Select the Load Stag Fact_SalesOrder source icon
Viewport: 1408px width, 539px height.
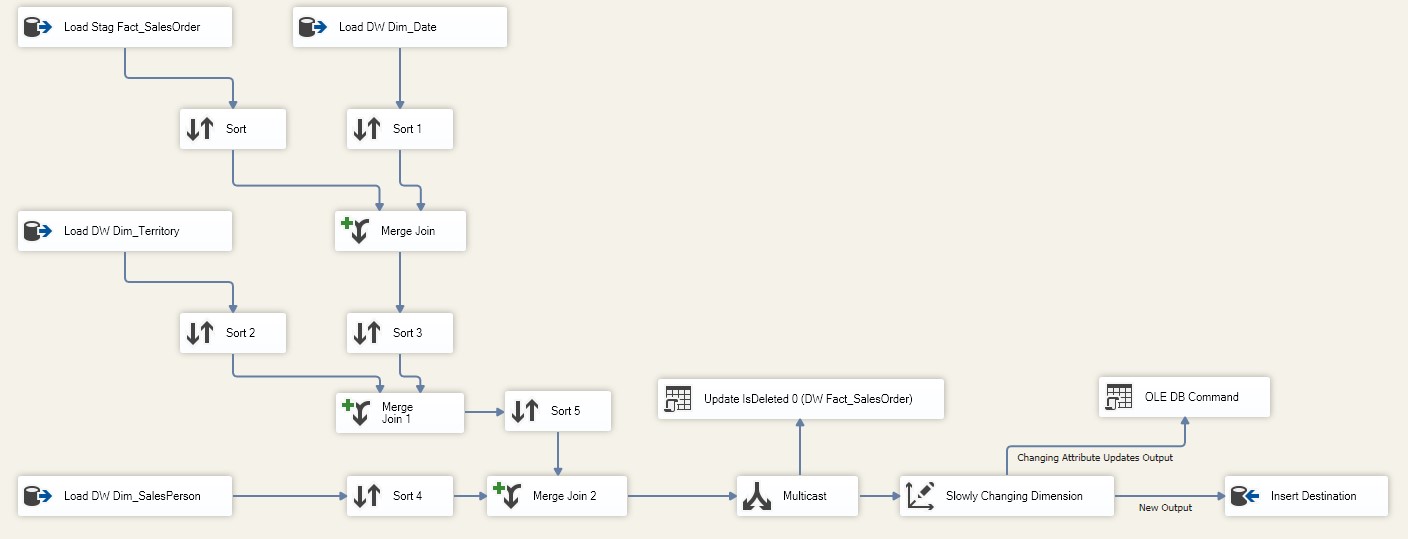click(37, 27)
